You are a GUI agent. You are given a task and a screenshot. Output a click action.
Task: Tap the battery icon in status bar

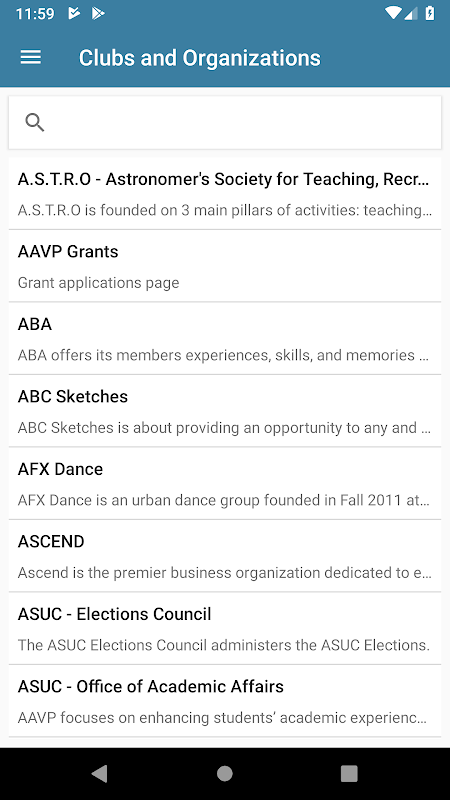pyautogui.click(x=430, y=13)
